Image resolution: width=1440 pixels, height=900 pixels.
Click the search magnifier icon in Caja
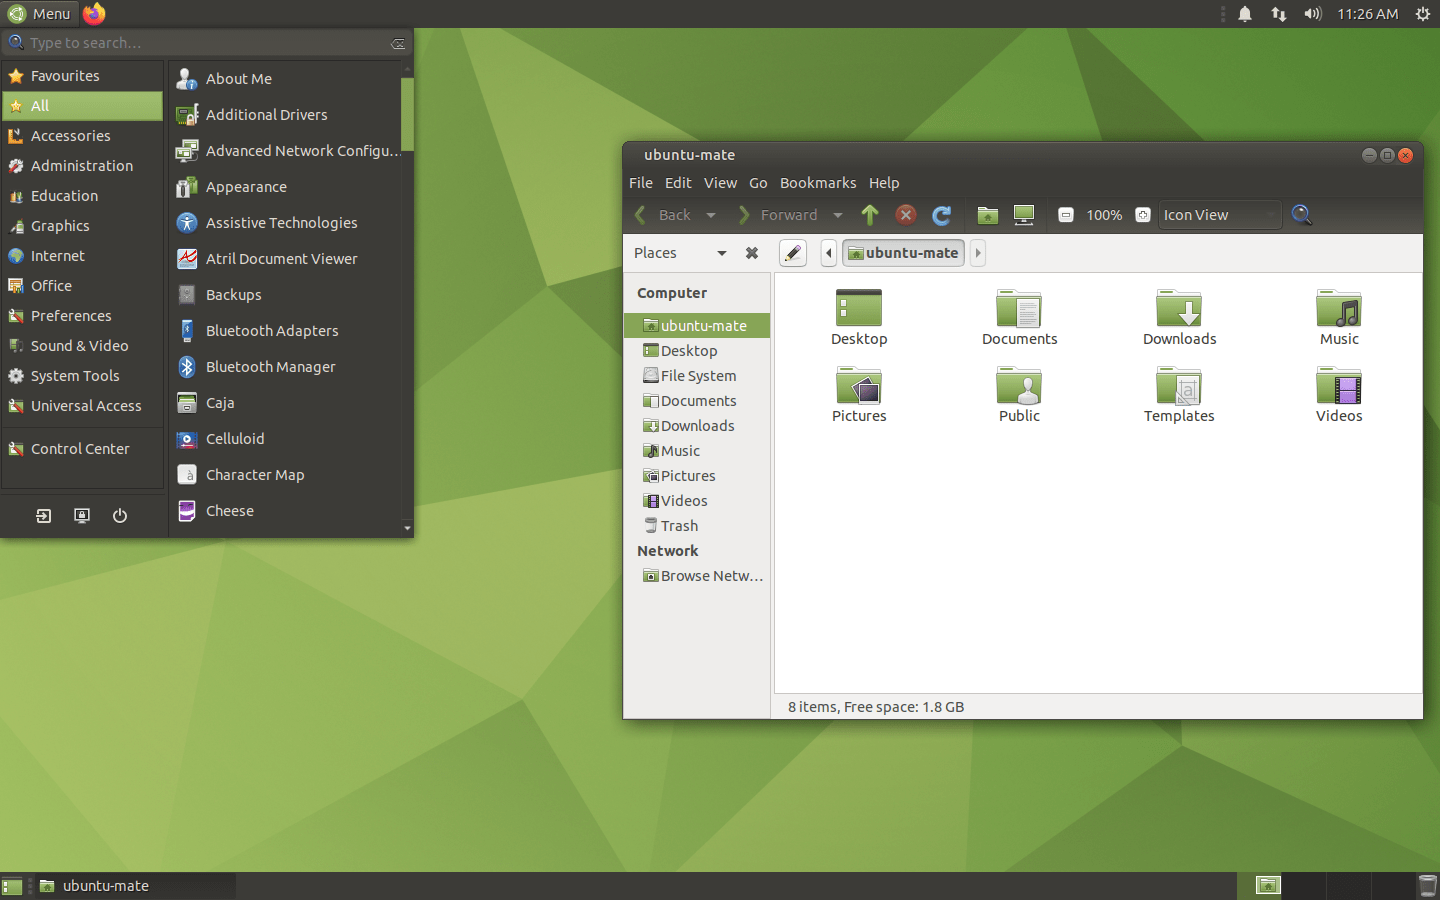pyautogui.click(x=1301, y=214)
